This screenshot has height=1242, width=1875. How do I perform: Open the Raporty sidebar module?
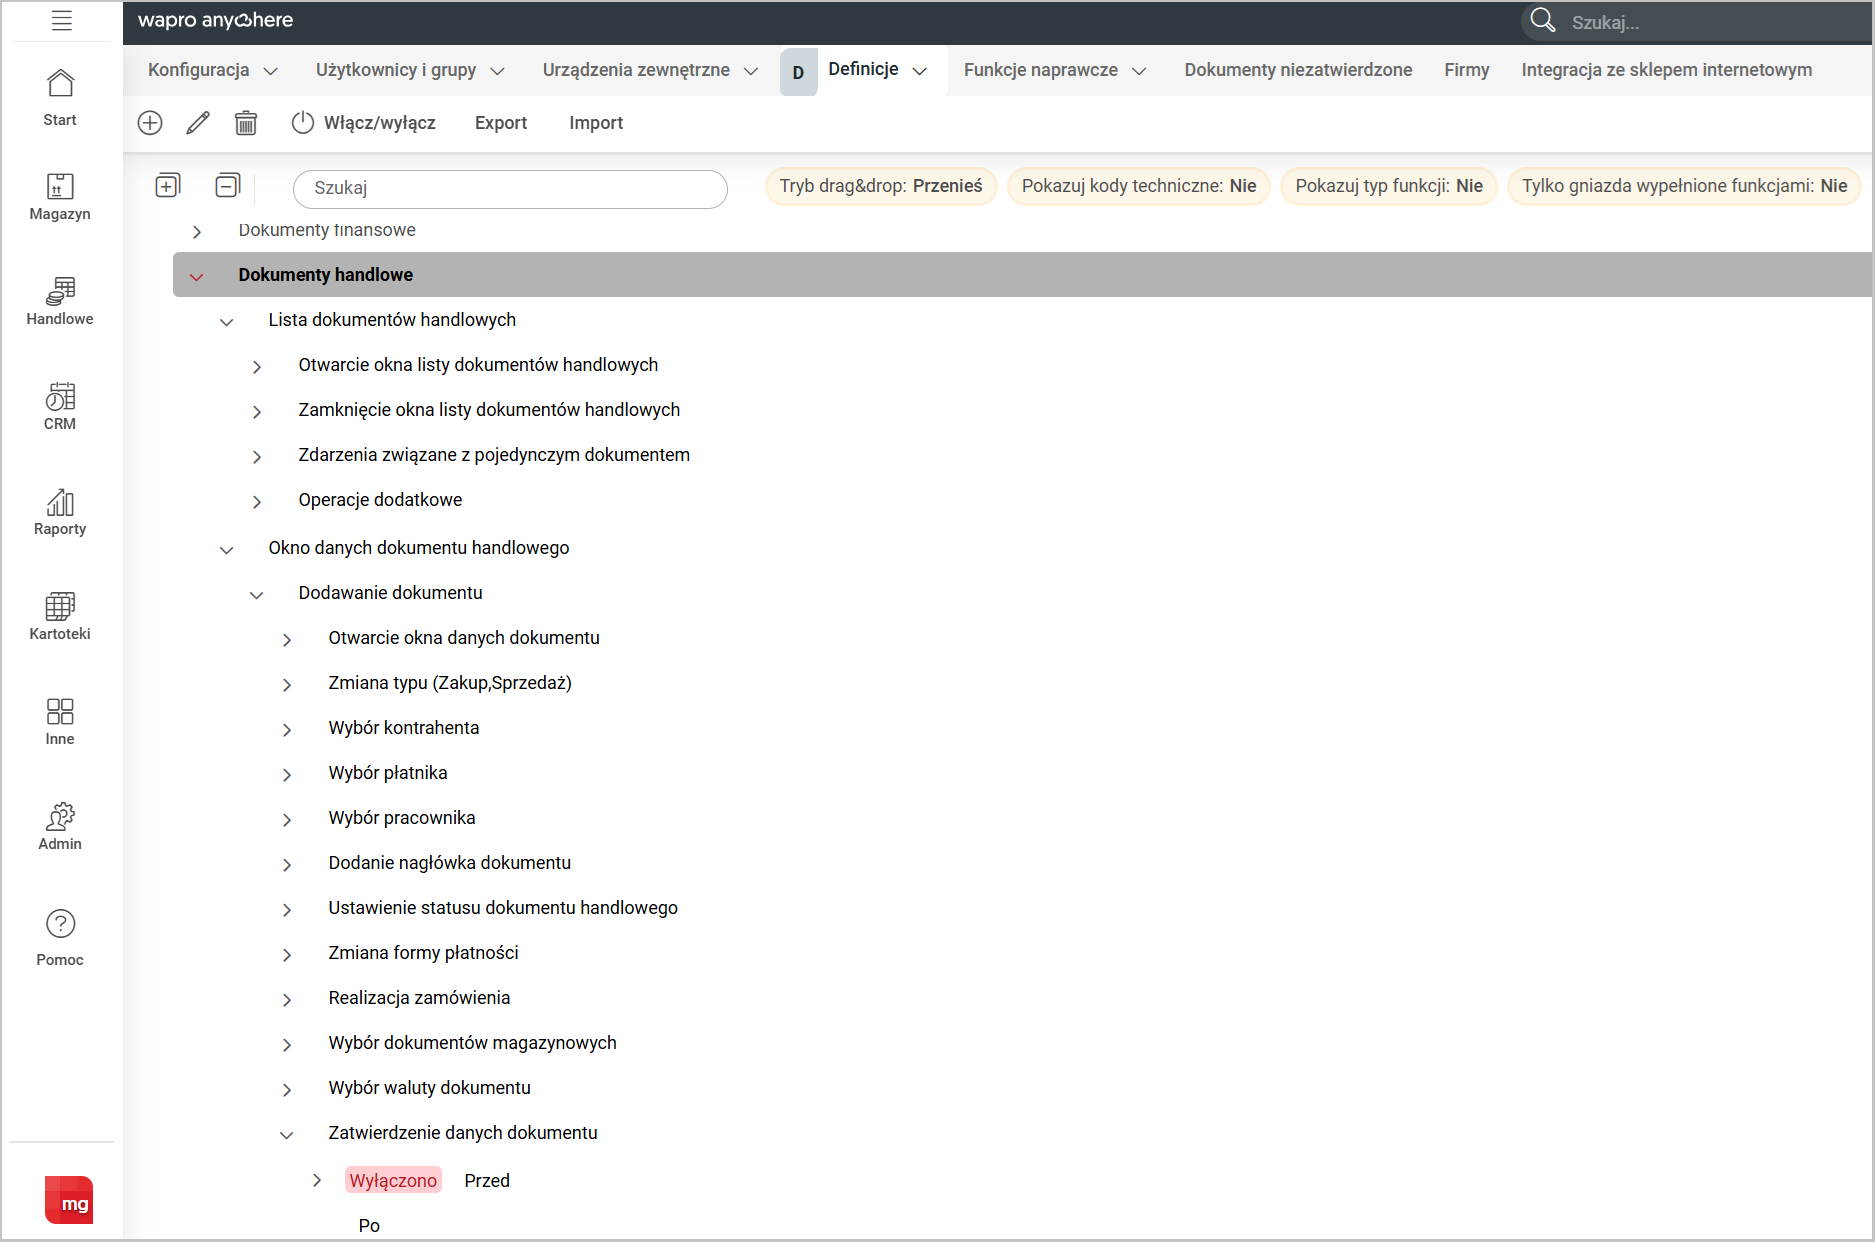(60, 512)
